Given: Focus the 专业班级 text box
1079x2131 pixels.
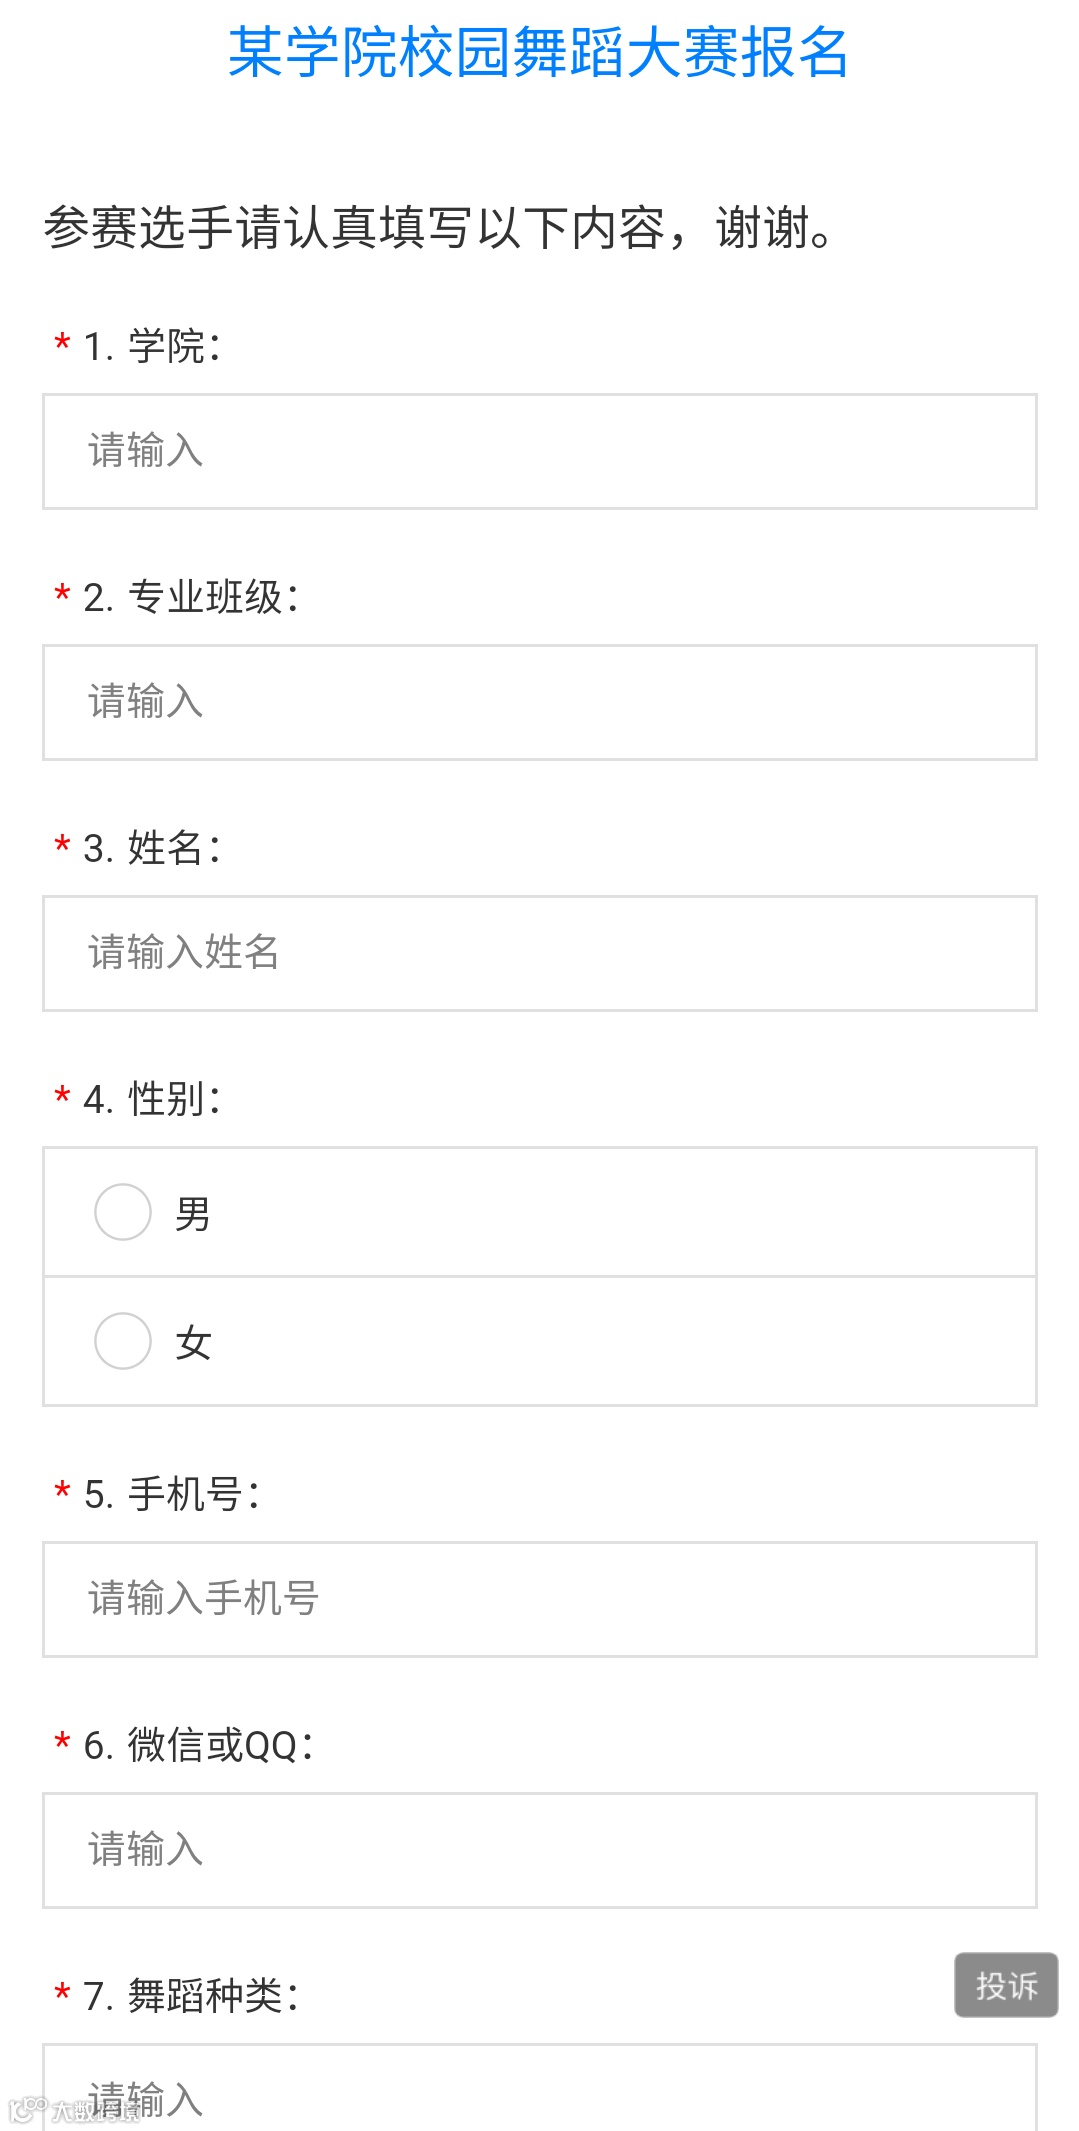Looking at the screenshot, I should point(539,702).
